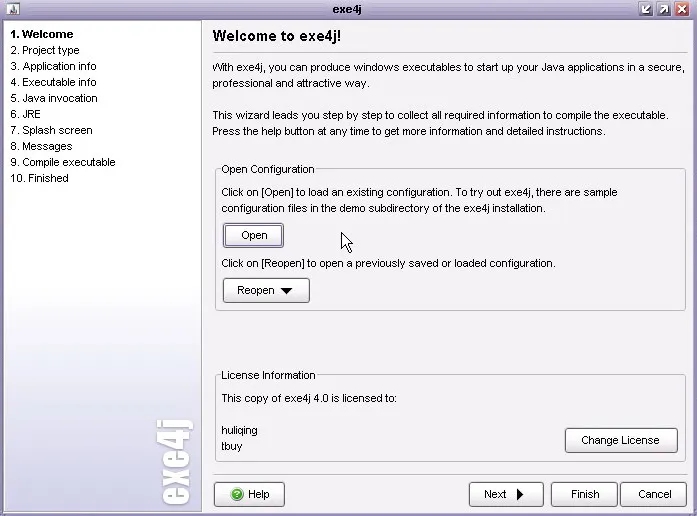The image size is (697, 516).
Task: Close the exe4j window
Action: click(682, 9)
